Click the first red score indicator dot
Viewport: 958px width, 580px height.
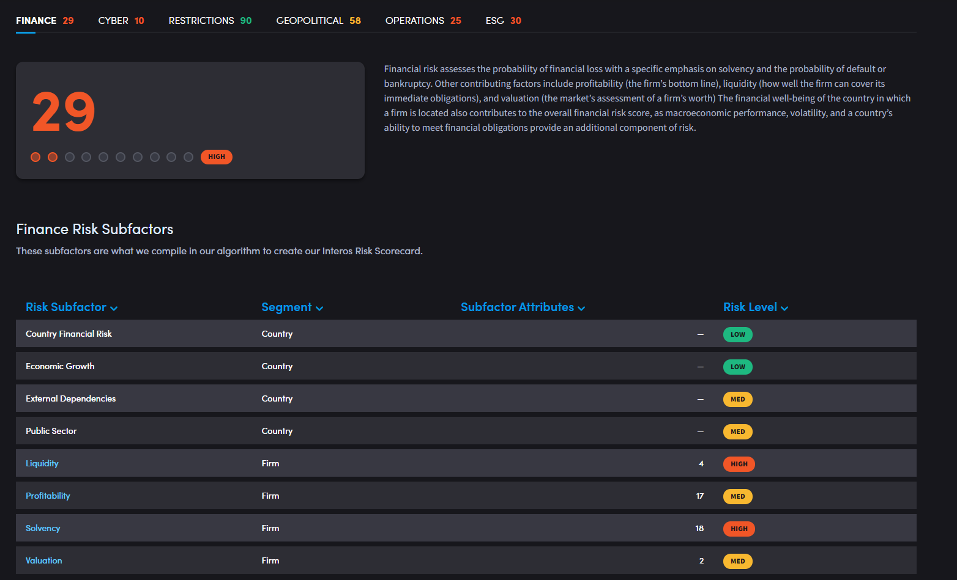pos(36,157)
